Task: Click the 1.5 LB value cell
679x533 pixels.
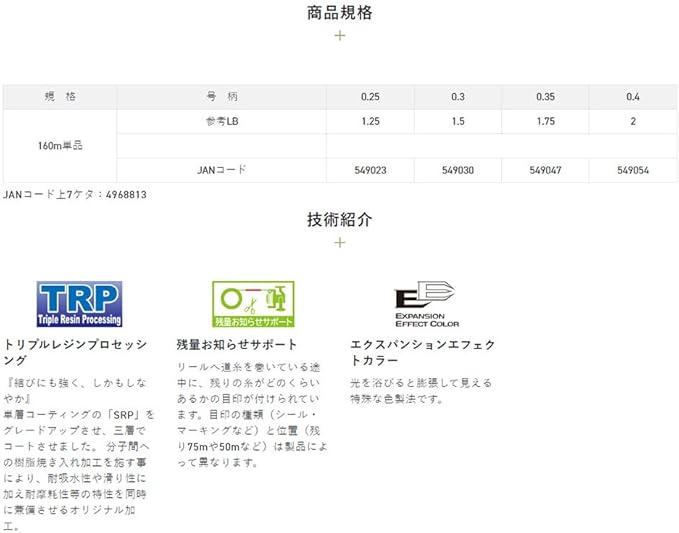Action: point(458,121)
